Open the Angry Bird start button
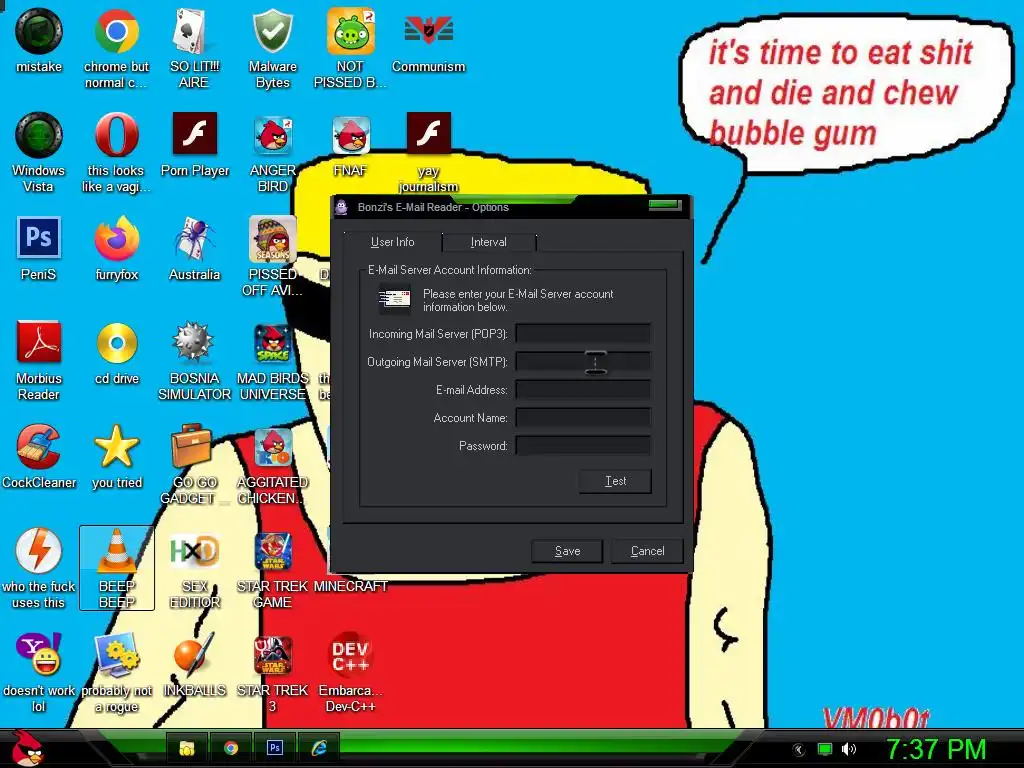The height and width of the screenshot is (768, 1024). [27, 748]
